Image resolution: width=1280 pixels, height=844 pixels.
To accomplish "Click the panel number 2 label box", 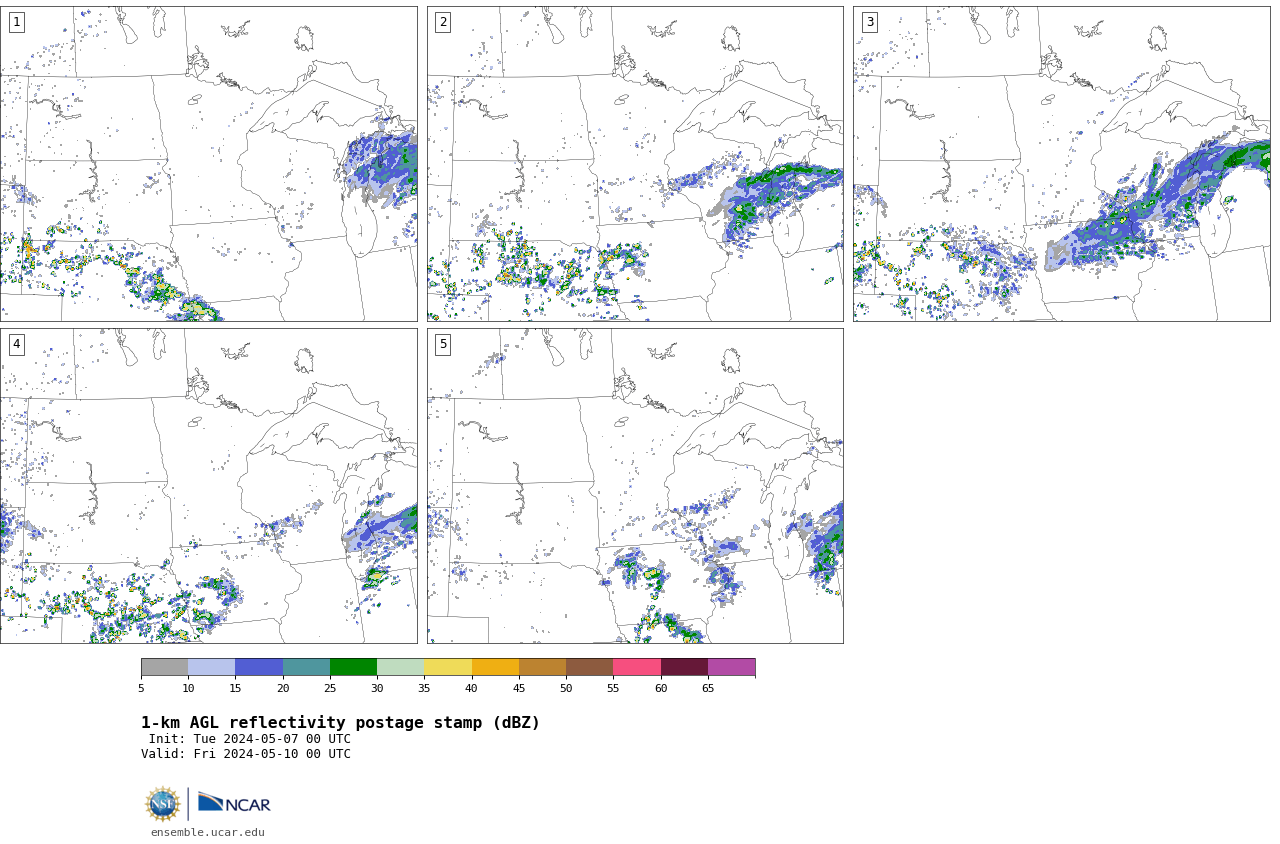I will [x=443, y=22].
